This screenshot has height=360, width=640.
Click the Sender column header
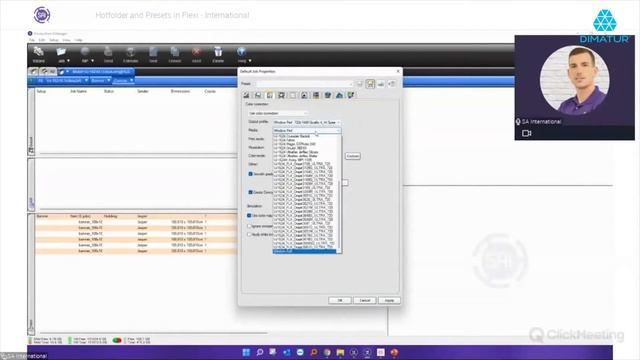143,91
